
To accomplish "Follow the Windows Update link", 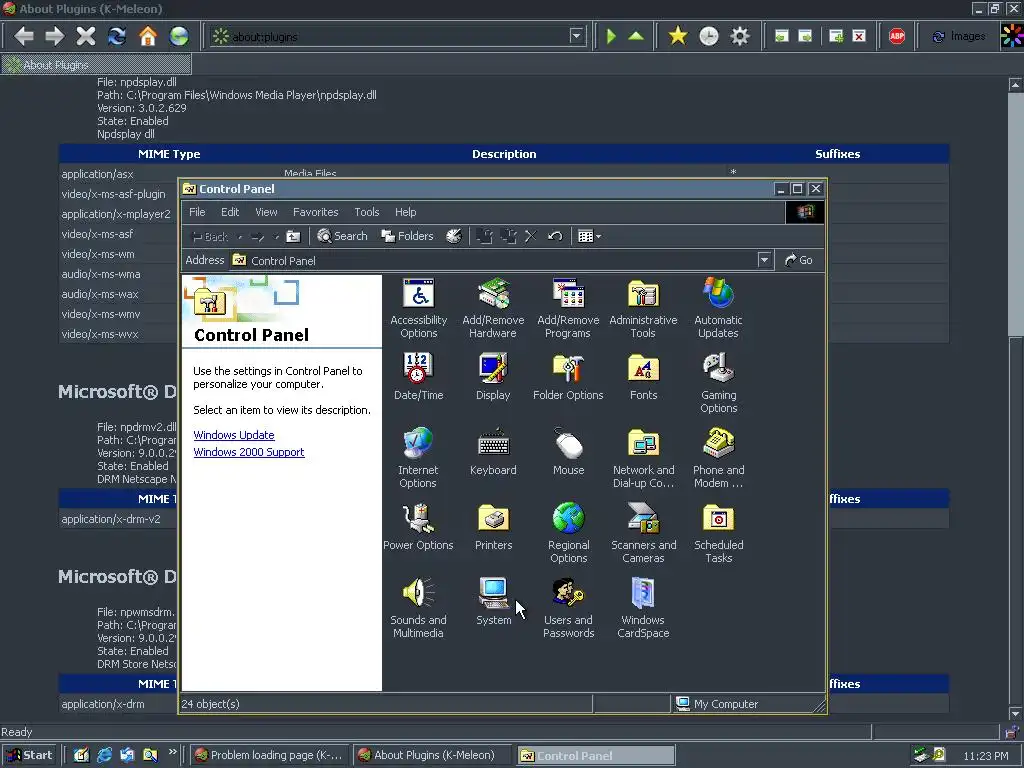I will pos(234,435).
